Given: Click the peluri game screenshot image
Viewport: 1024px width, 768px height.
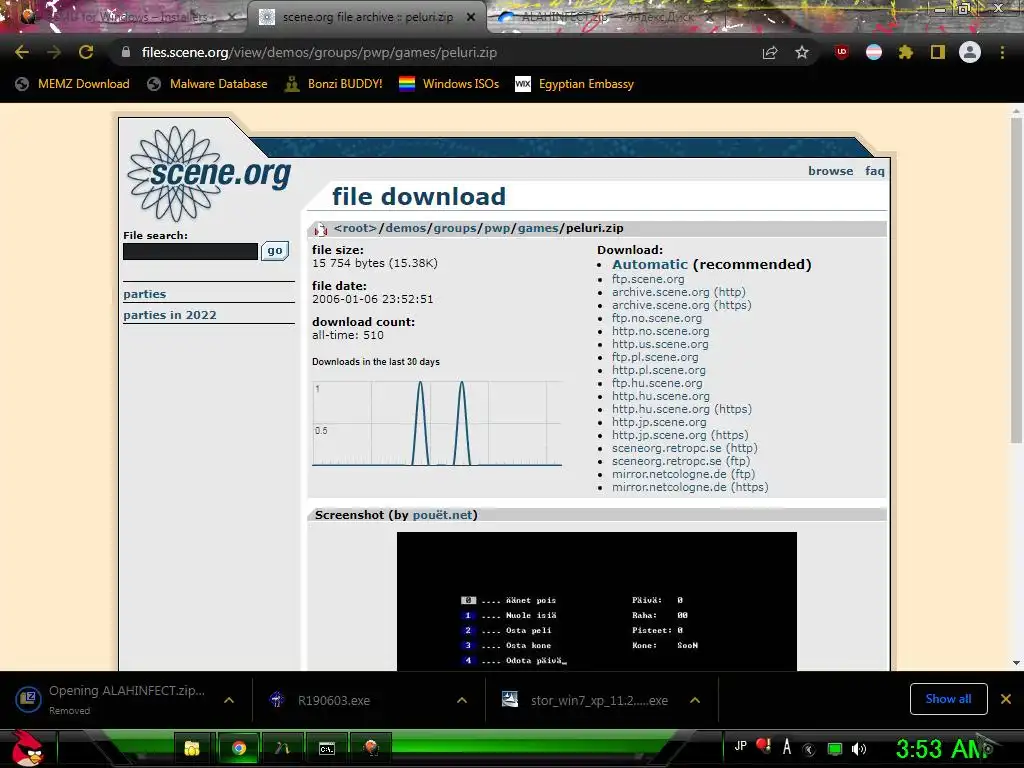Looking at the screenshot, I should pos(597,601).
